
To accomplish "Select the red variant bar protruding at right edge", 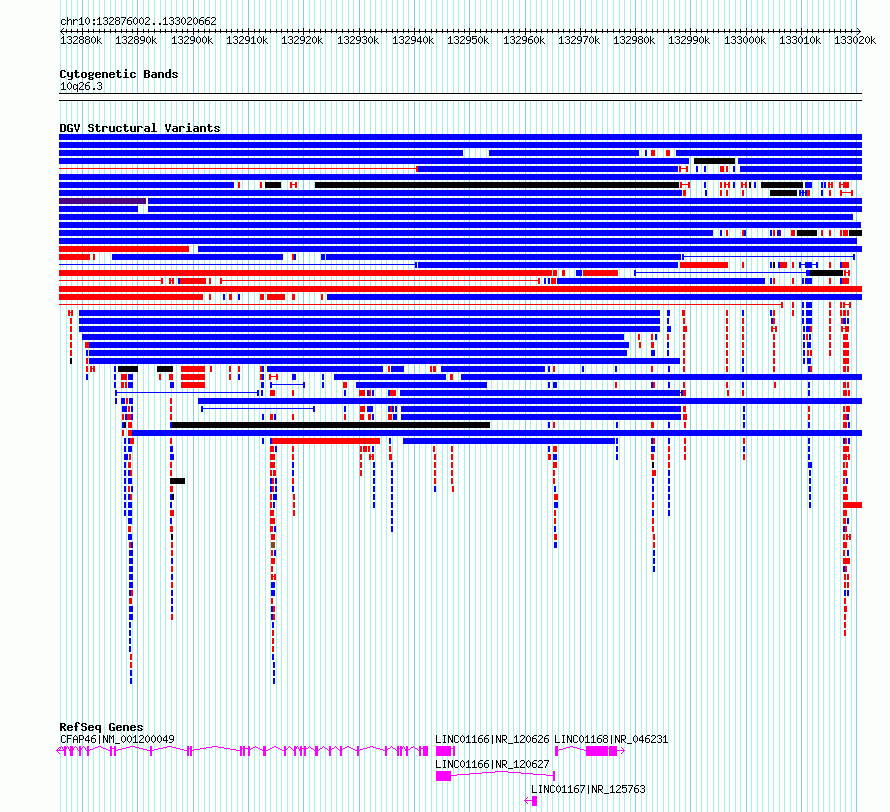I will [853, 505].
